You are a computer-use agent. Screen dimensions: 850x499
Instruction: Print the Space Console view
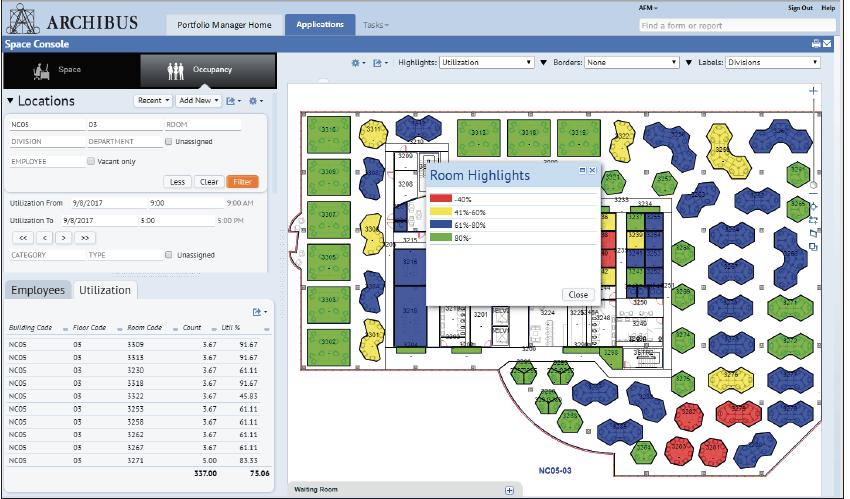816,44
